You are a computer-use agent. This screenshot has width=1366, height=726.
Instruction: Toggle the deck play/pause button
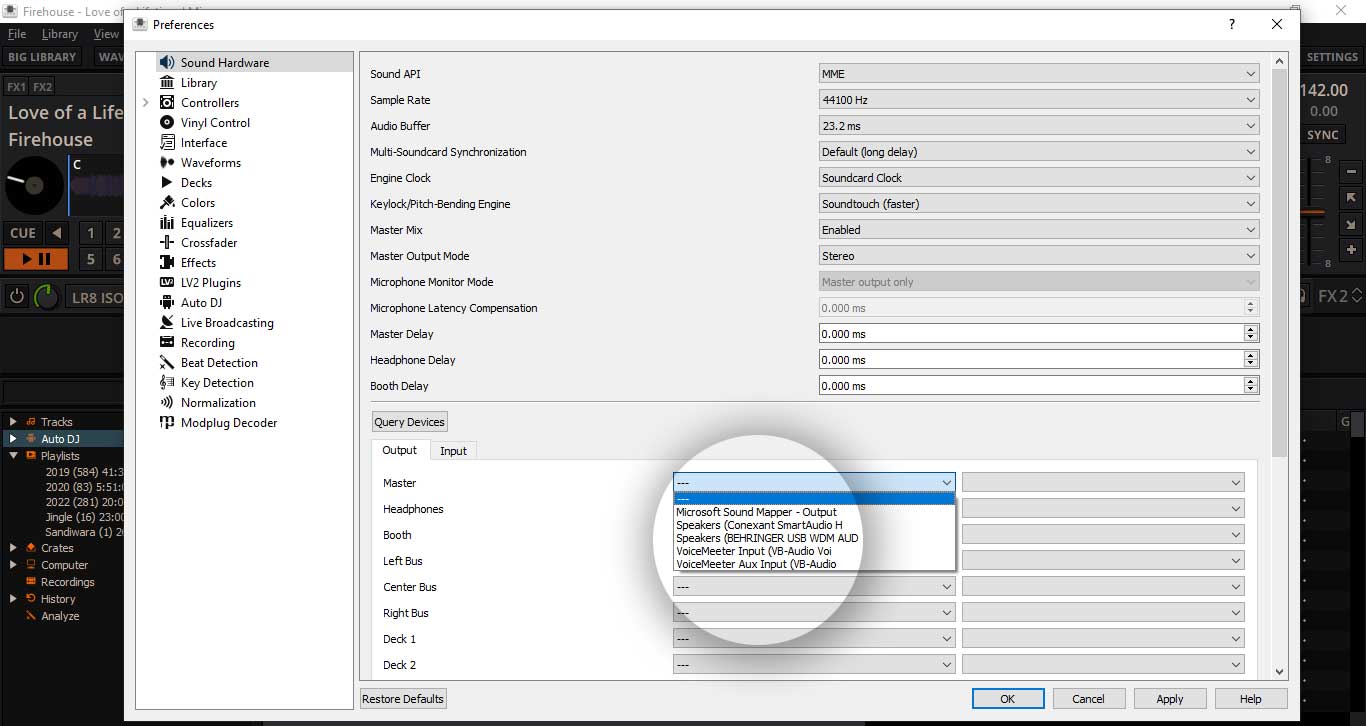coord(36,260)
